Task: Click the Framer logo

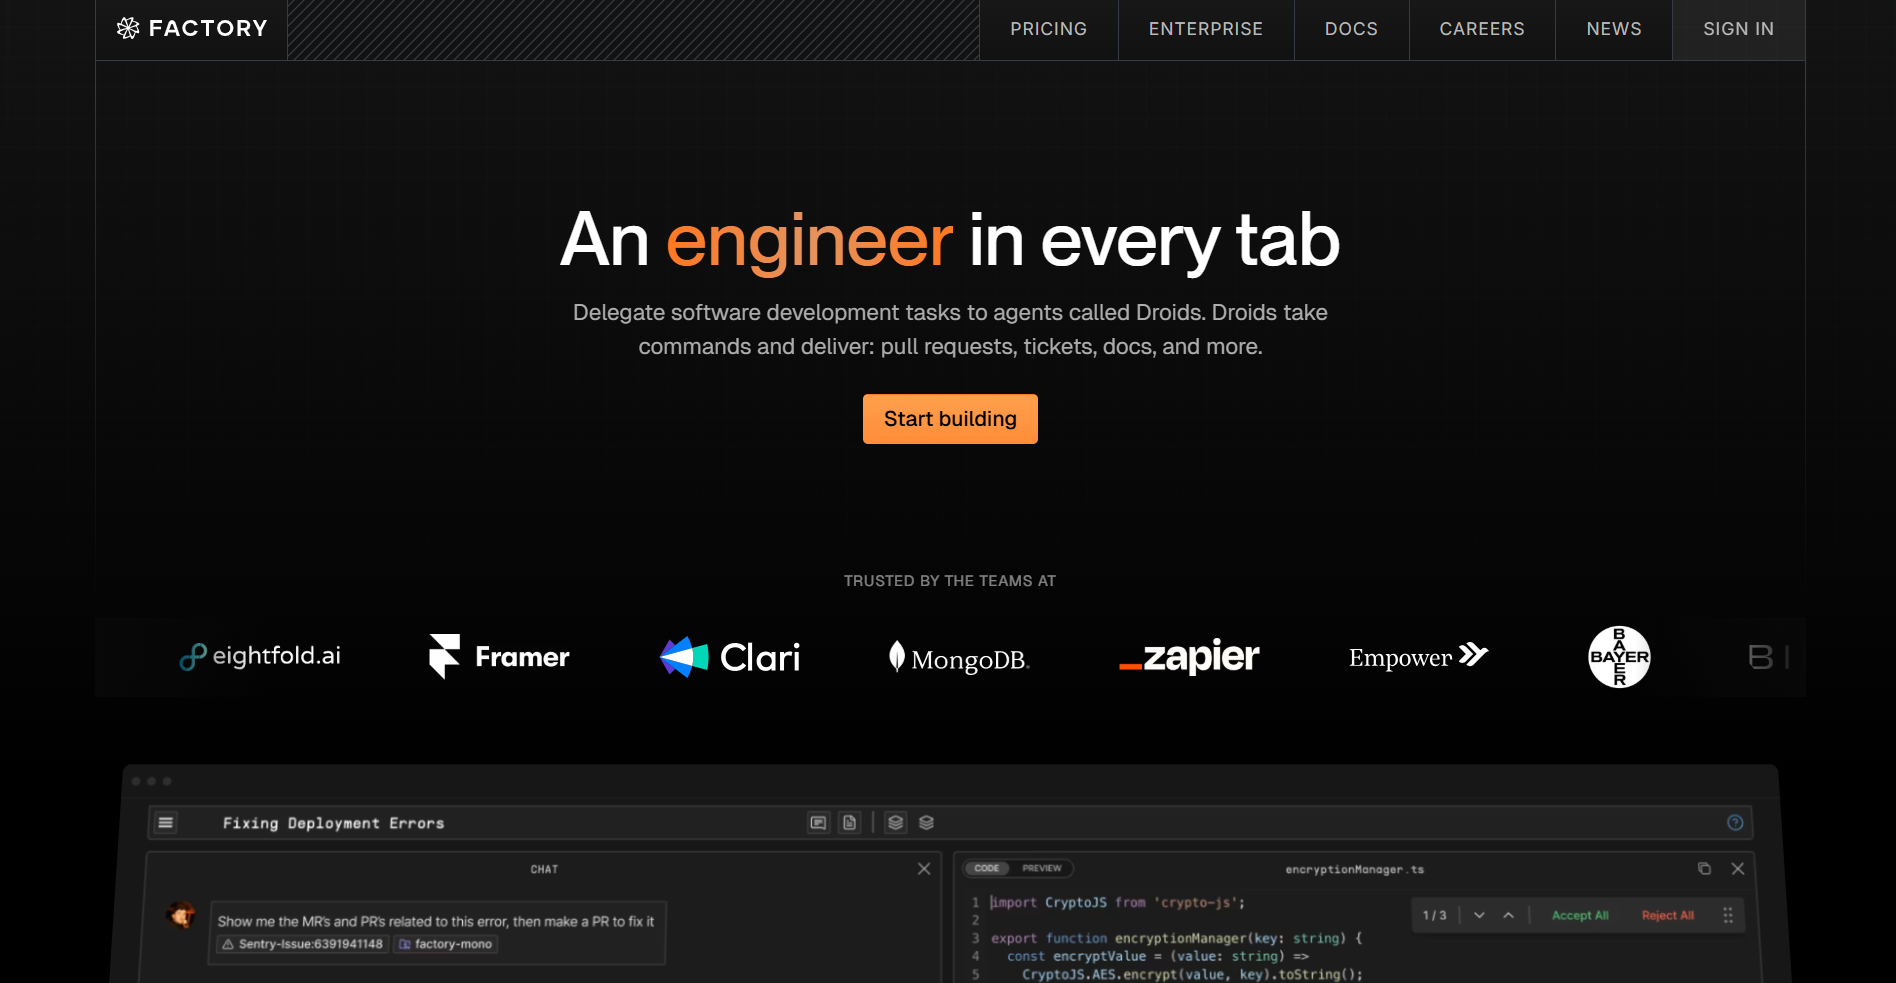Action: pyautogui.click(x=499, y=657)
